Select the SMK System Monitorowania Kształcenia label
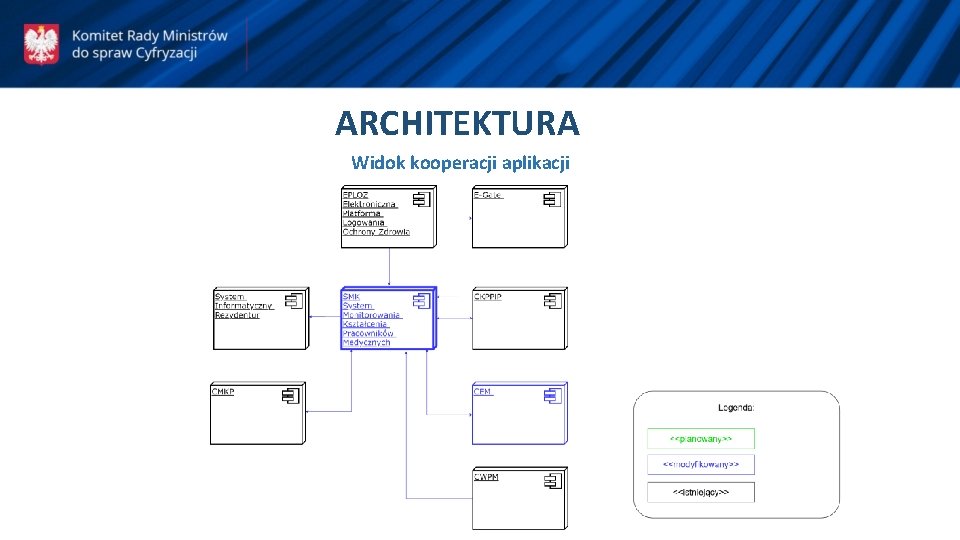 point(372,320)
